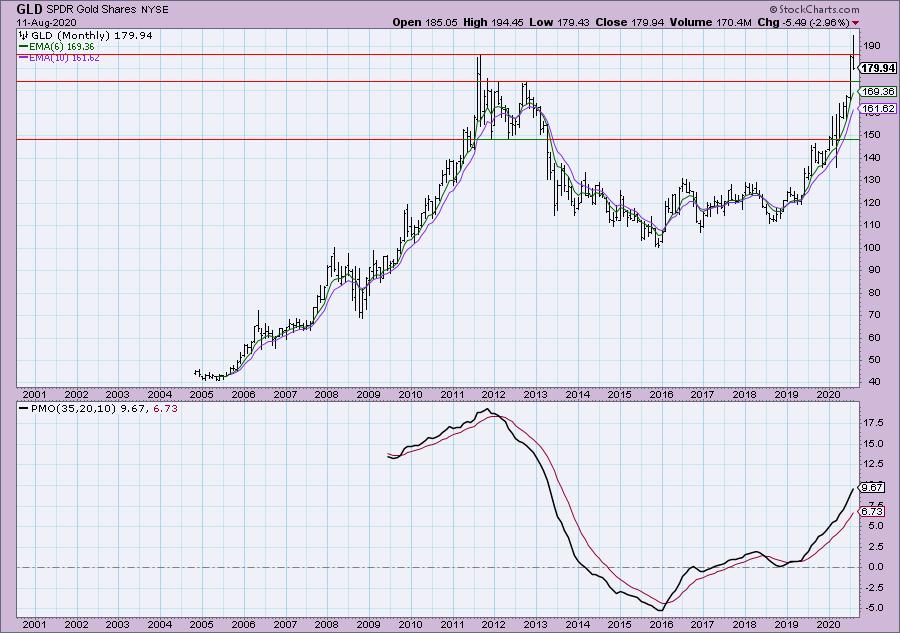The height and width of the screenshot is (633, 900).
Task: Click the 2005 label on price chart axis
Action: point(201,395)
